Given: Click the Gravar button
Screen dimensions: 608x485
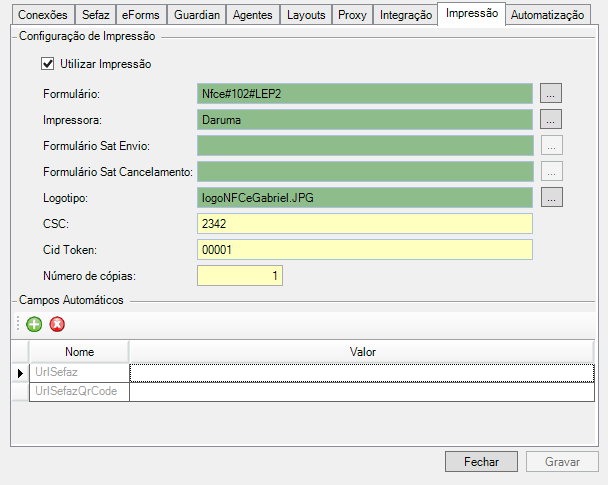Looking at the screenshot, I should pyautogui.click(x=562, y=461).
